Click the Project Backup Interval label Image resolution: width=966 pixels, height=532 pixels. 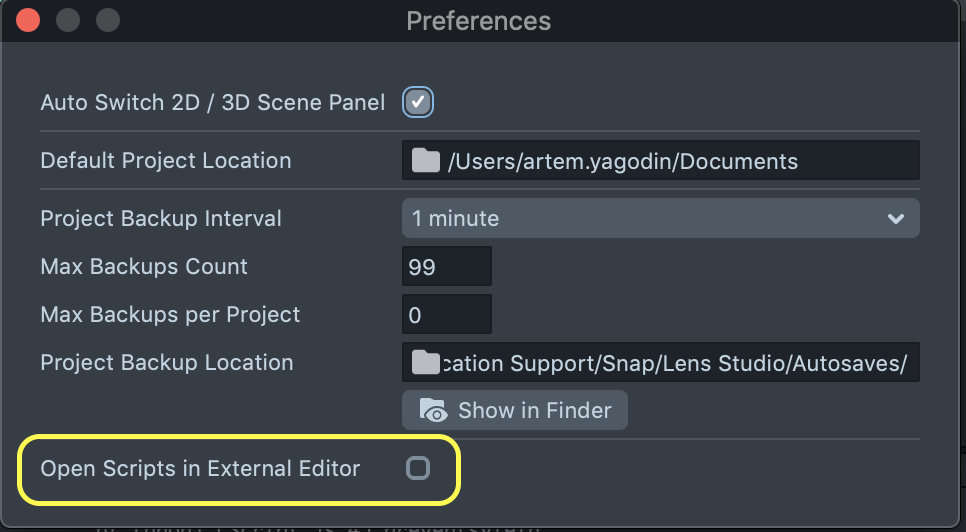click(x=161, y=218)
